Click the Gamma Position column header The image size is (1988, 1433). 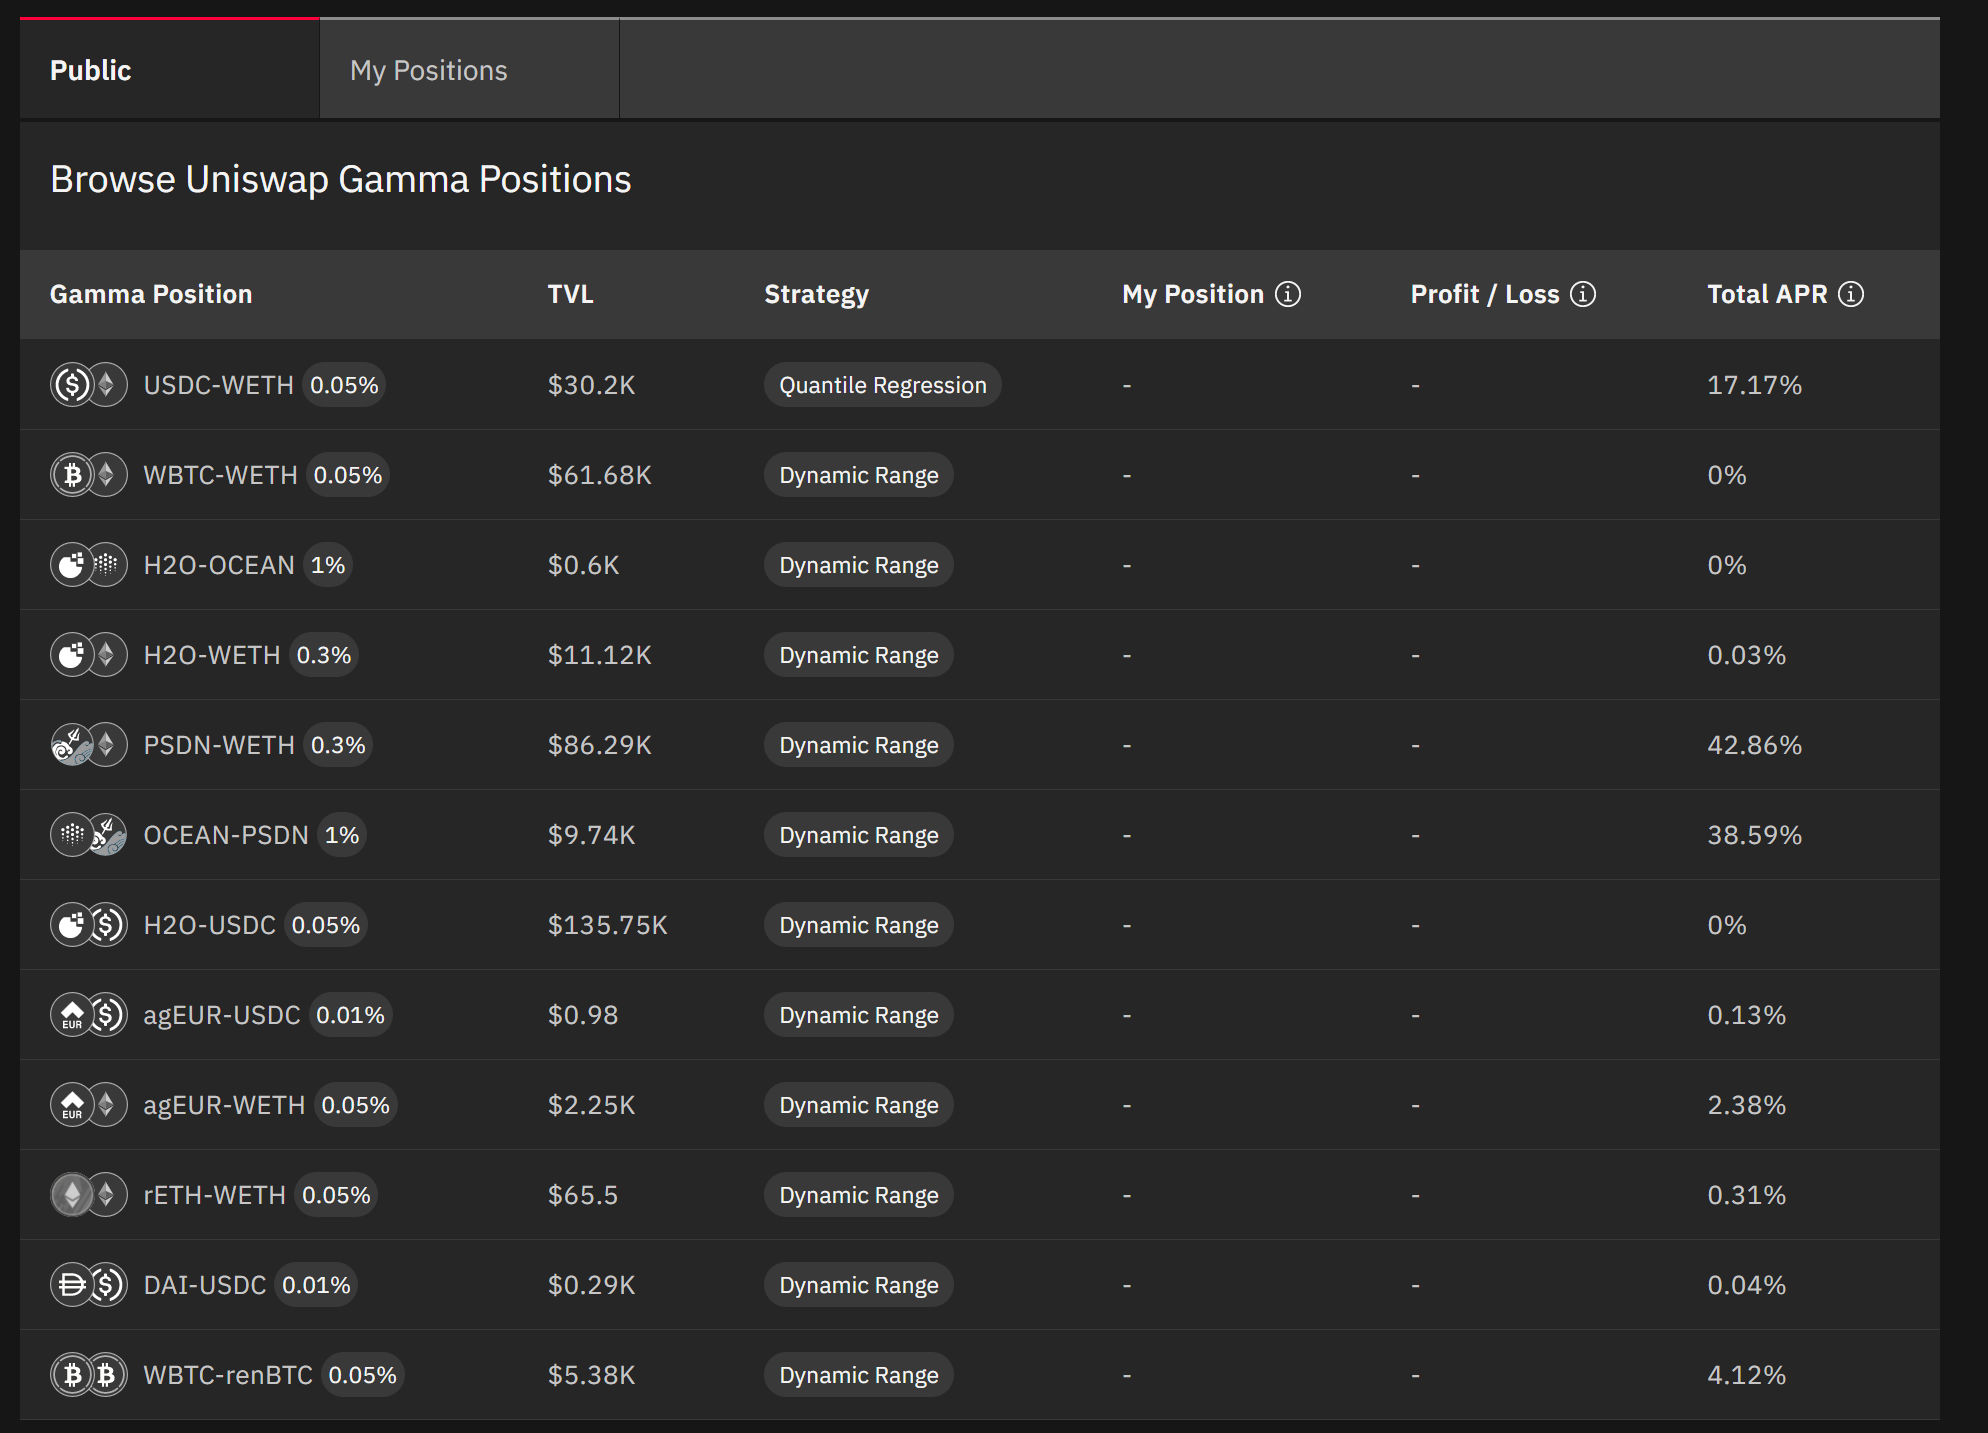click(151, 294)
